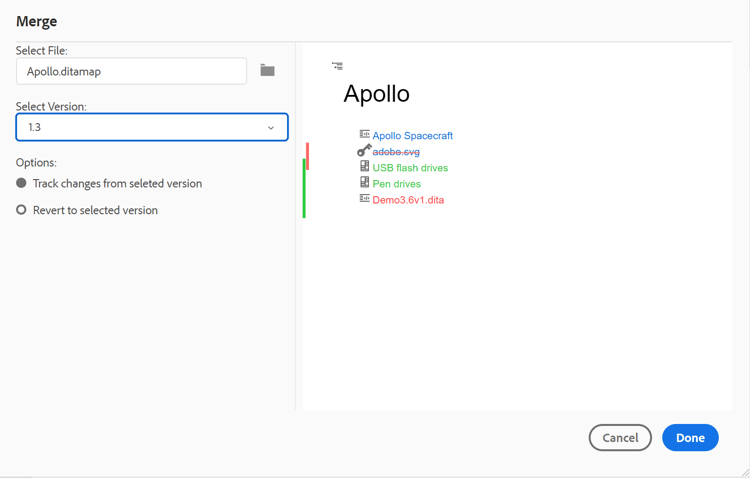750x478 pixels.
Task: Open the Pen drives entry
Action: (396, 184)
